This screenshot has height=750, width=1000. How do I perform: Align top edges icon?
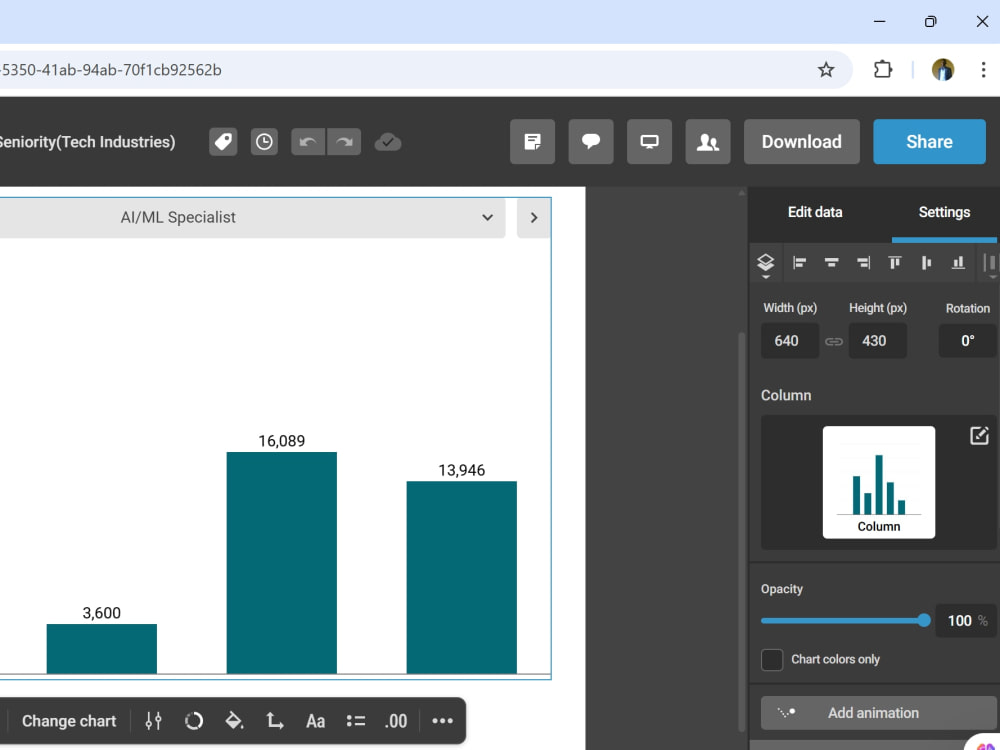[895, 263]
